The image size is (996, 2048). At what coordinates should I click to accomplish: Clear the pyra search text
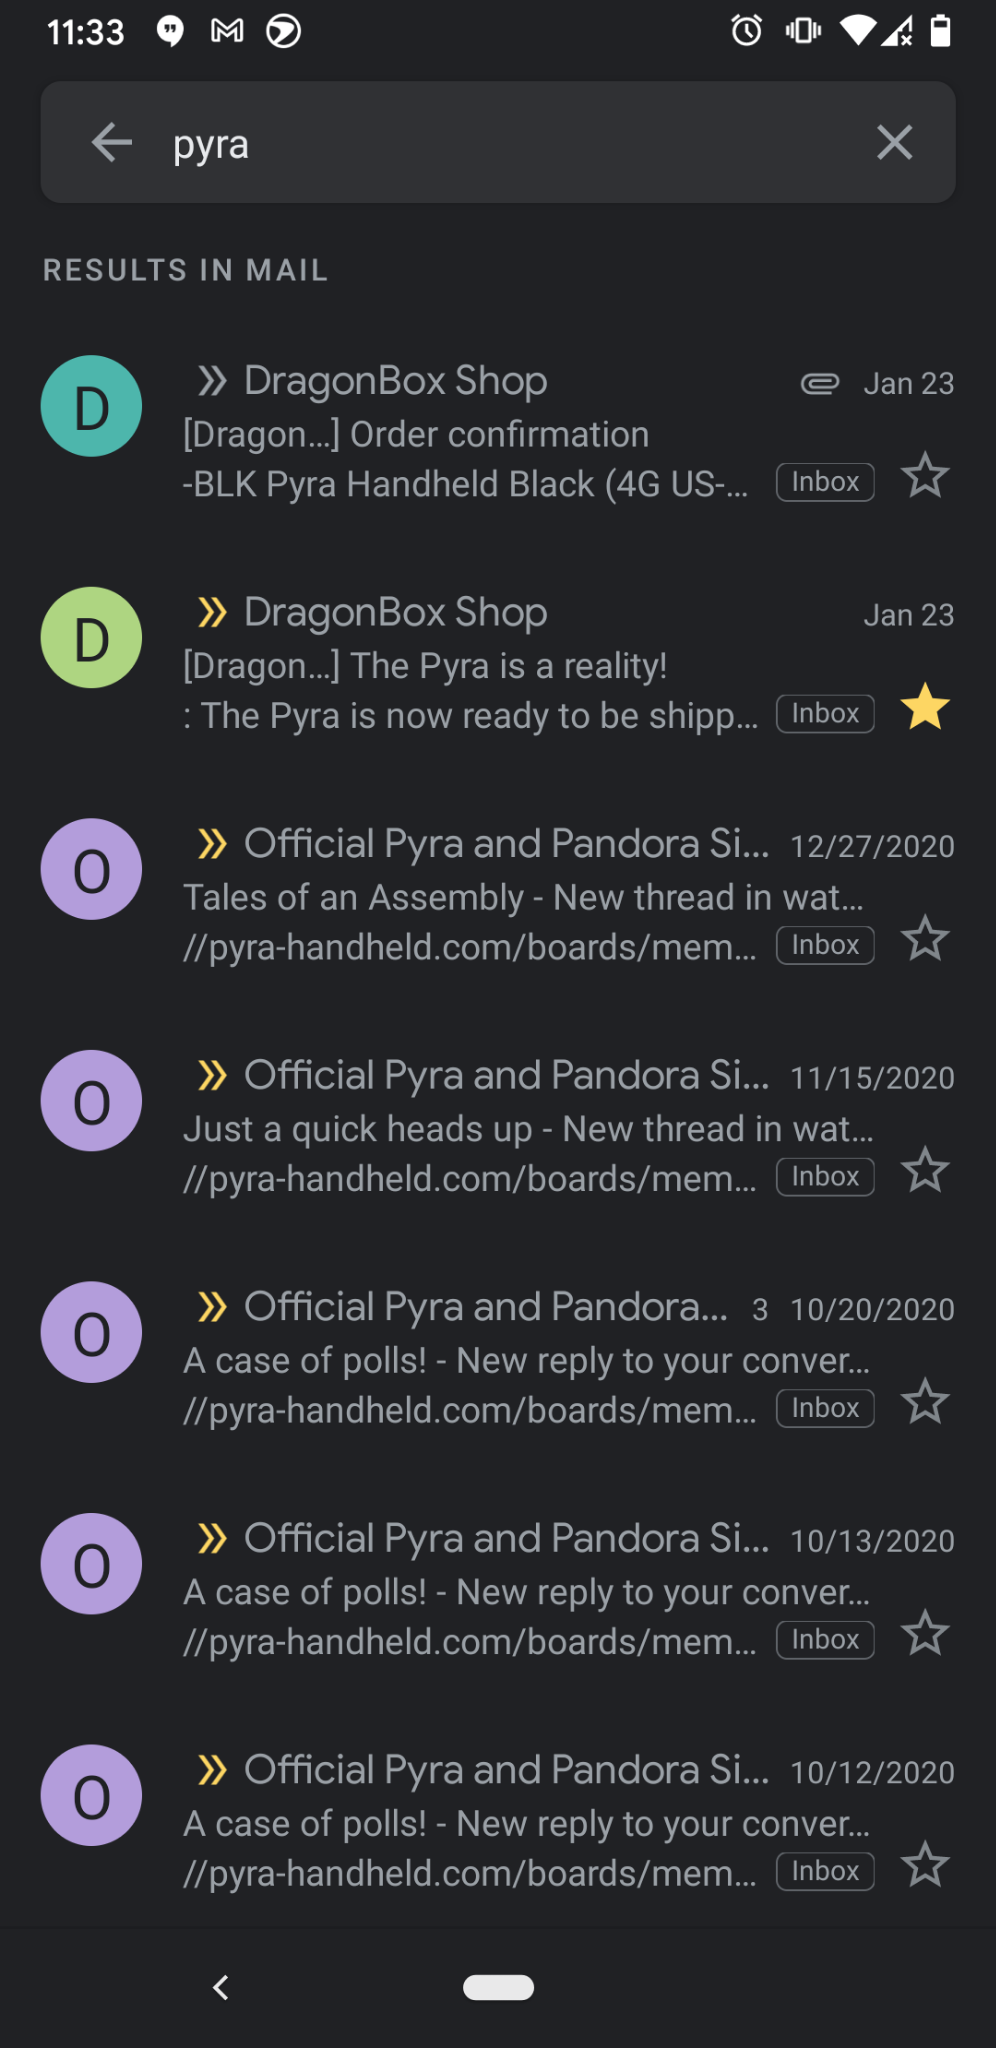[894, 143]
